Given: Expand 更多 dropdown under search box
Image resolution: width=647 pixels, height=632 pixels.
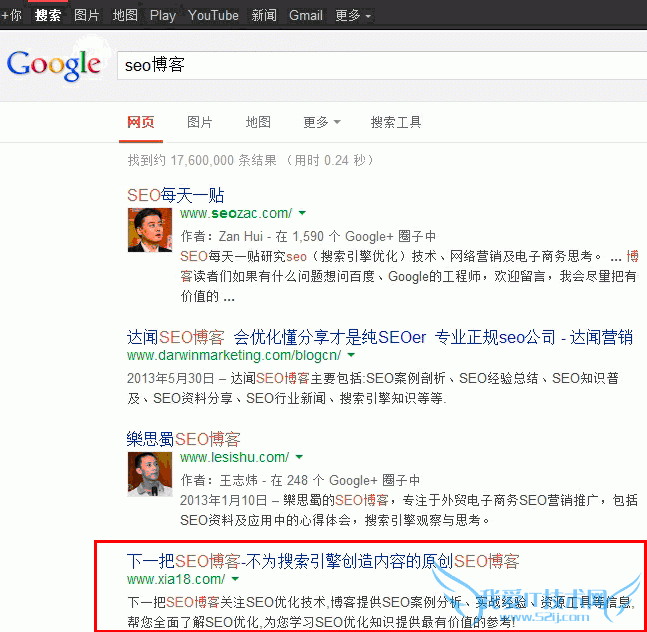Looking at the screenshot, I should coord(322,122).
